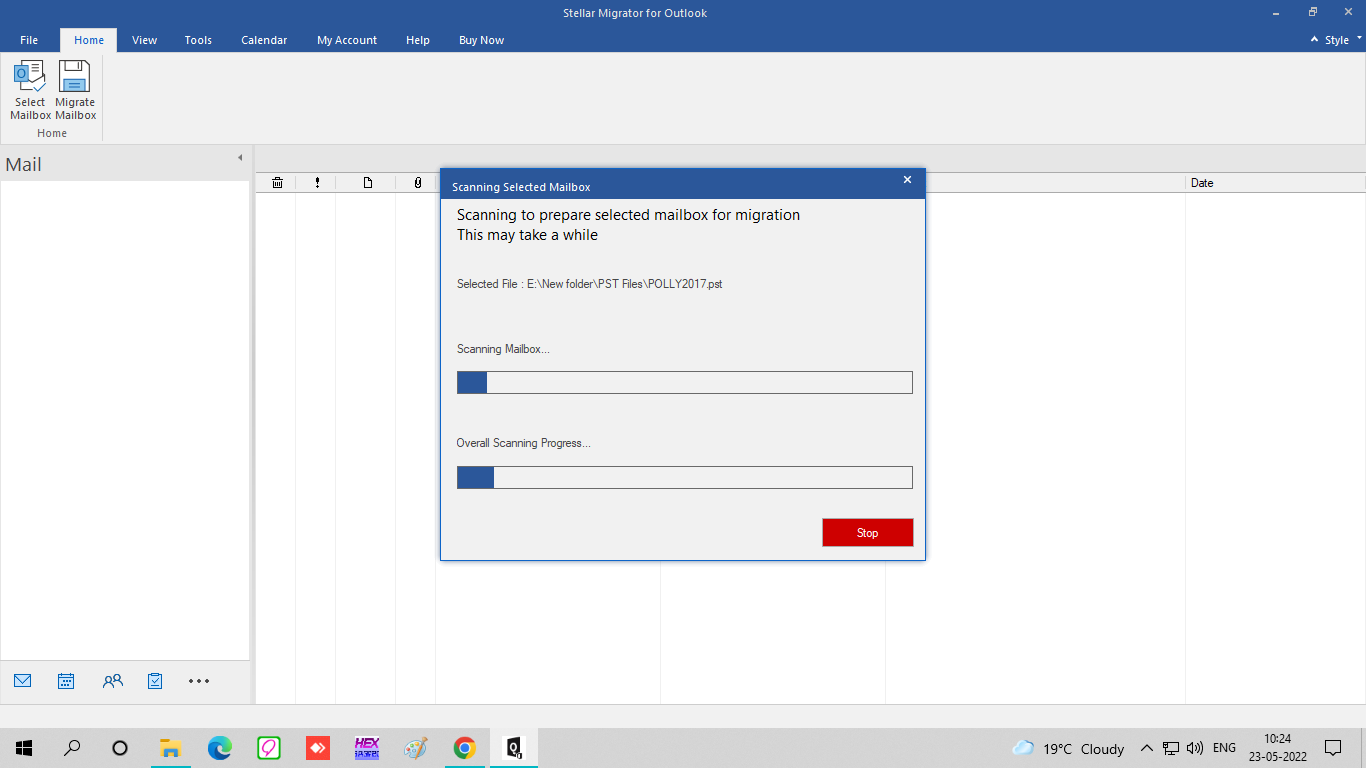Image resolution: width=1366 pixels, height=768 pixels.
Task: Collapse the Mail pane with the arrow
Action: click(x=240, y=158)
